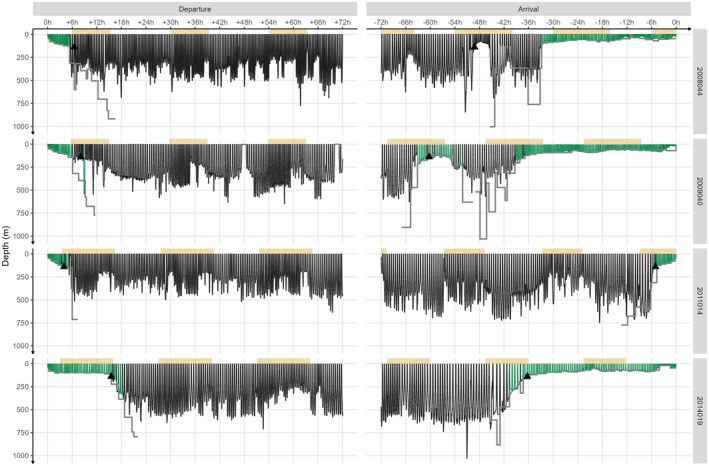Image resolution: width=709 pixels, height=466 pixels.
Task: Click the +42h tick label
Action: point(220,22)
